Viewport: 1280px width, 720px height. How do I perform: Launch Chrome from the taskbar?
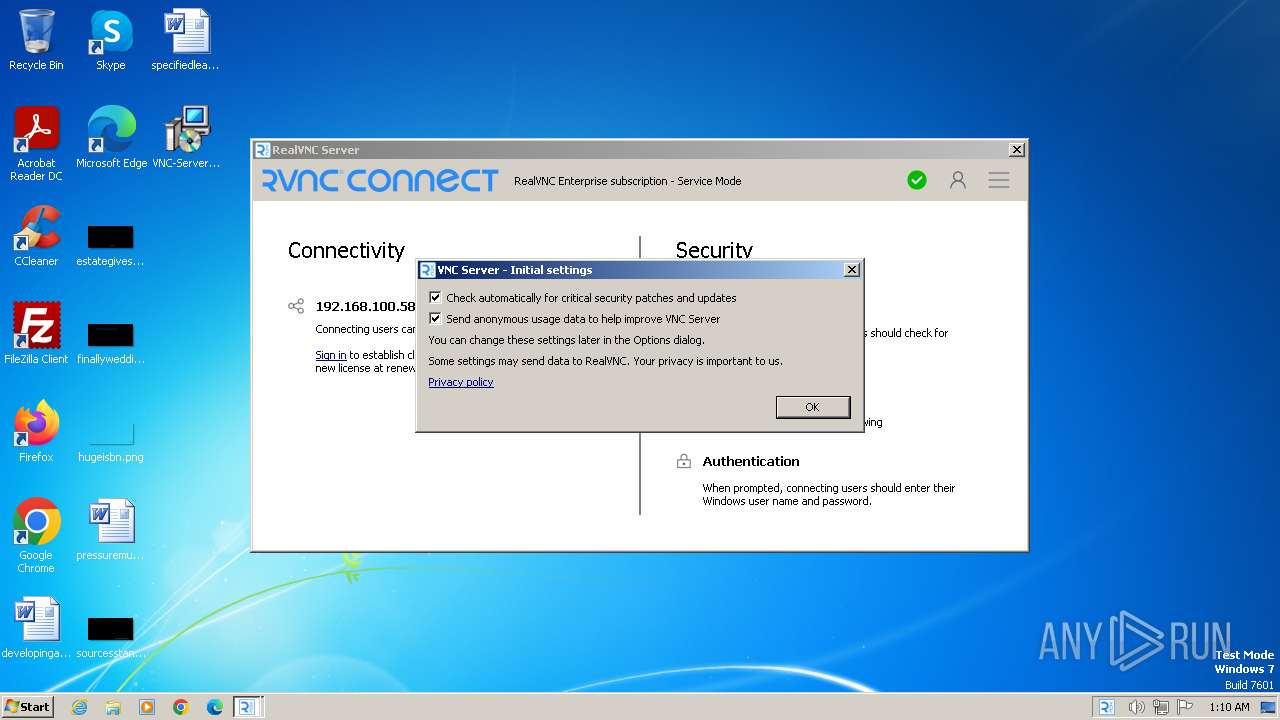pos(181,707)
